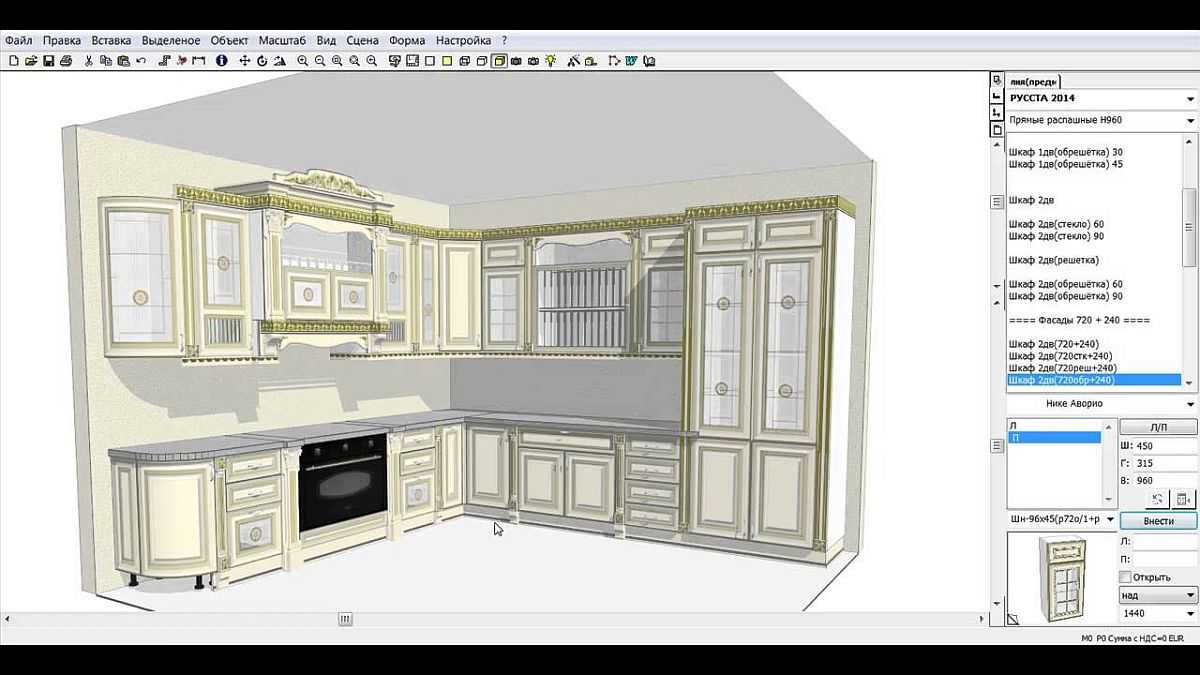Select option Л in the side list
Image resolution: width=1200 pixels, height=675 pixels.
point(1054,426)
